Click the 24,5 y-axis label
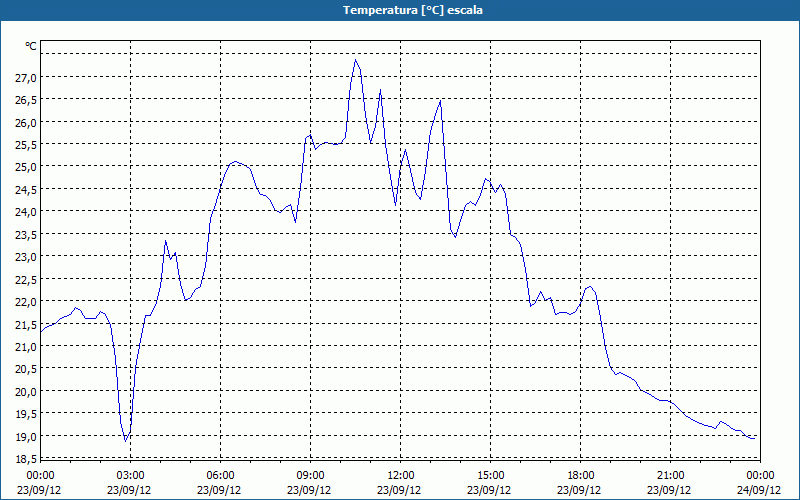The width and height of the screenshot is (800, 500). point(26,189)
